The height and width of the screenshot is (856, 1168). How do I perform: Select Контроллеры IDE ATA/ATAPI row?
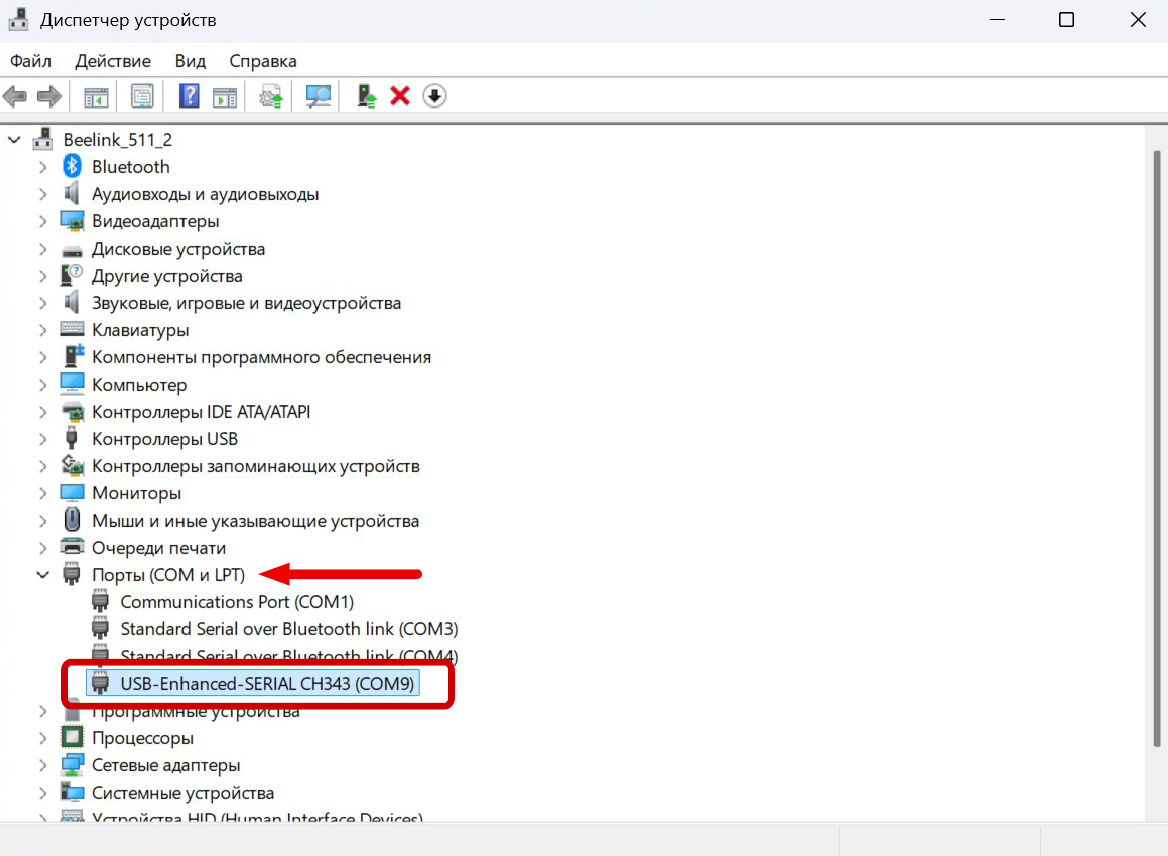pos(201,411)
